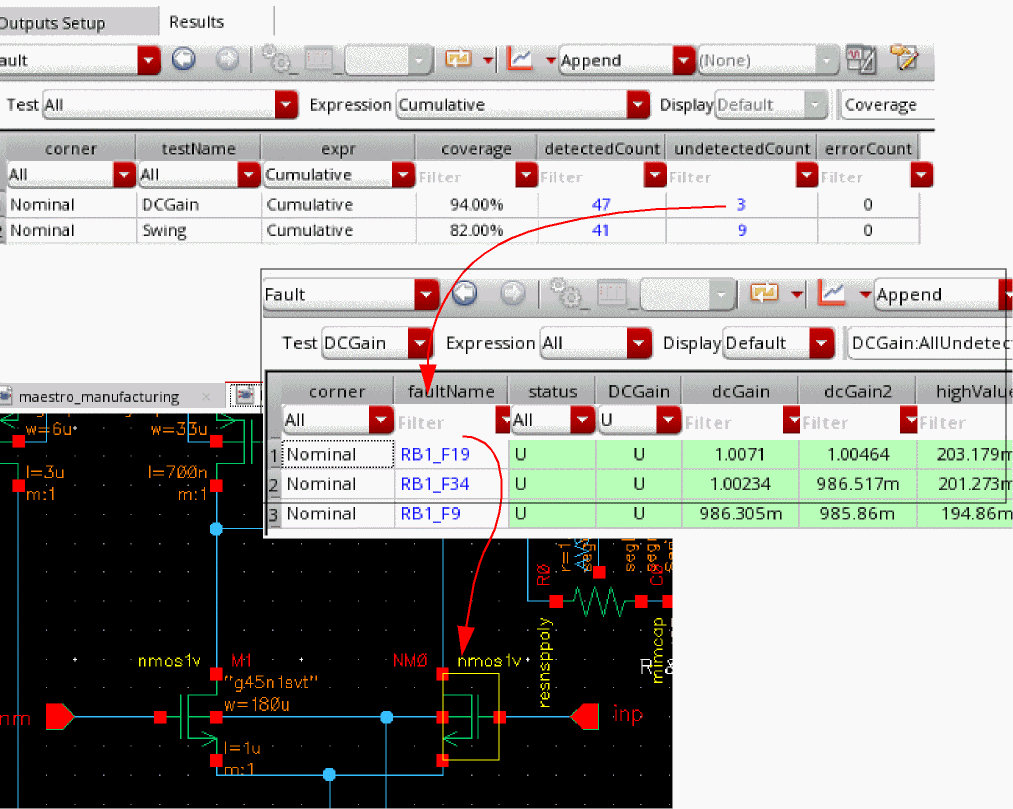This screenshot has height=809, width=1013.
Task: Switch to the Results tab
Action: click(196, 21)
